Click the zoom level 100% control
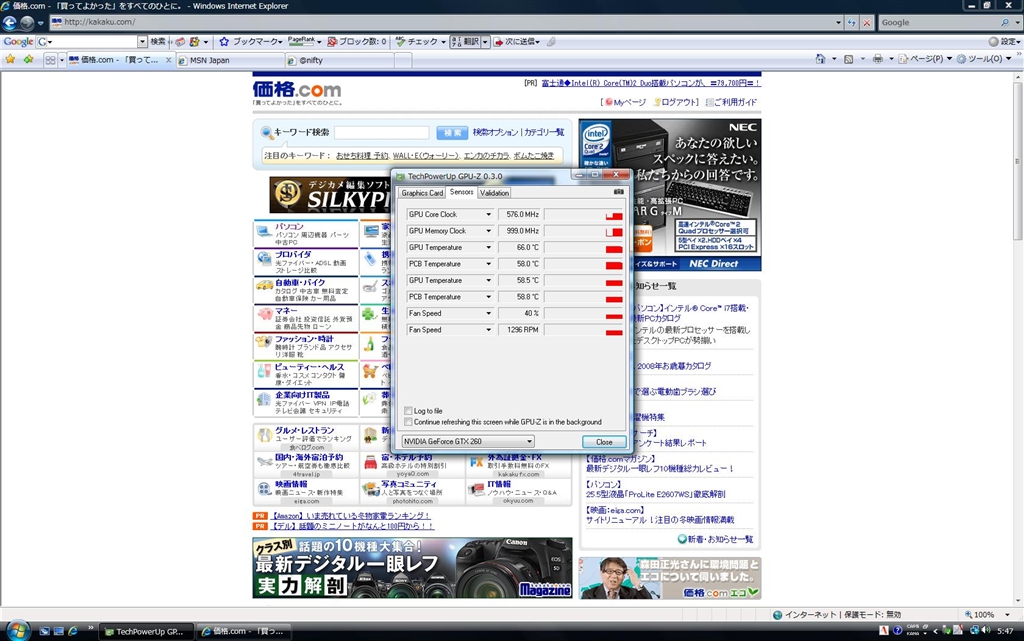 pyautogui.click(x=988, y=614)
